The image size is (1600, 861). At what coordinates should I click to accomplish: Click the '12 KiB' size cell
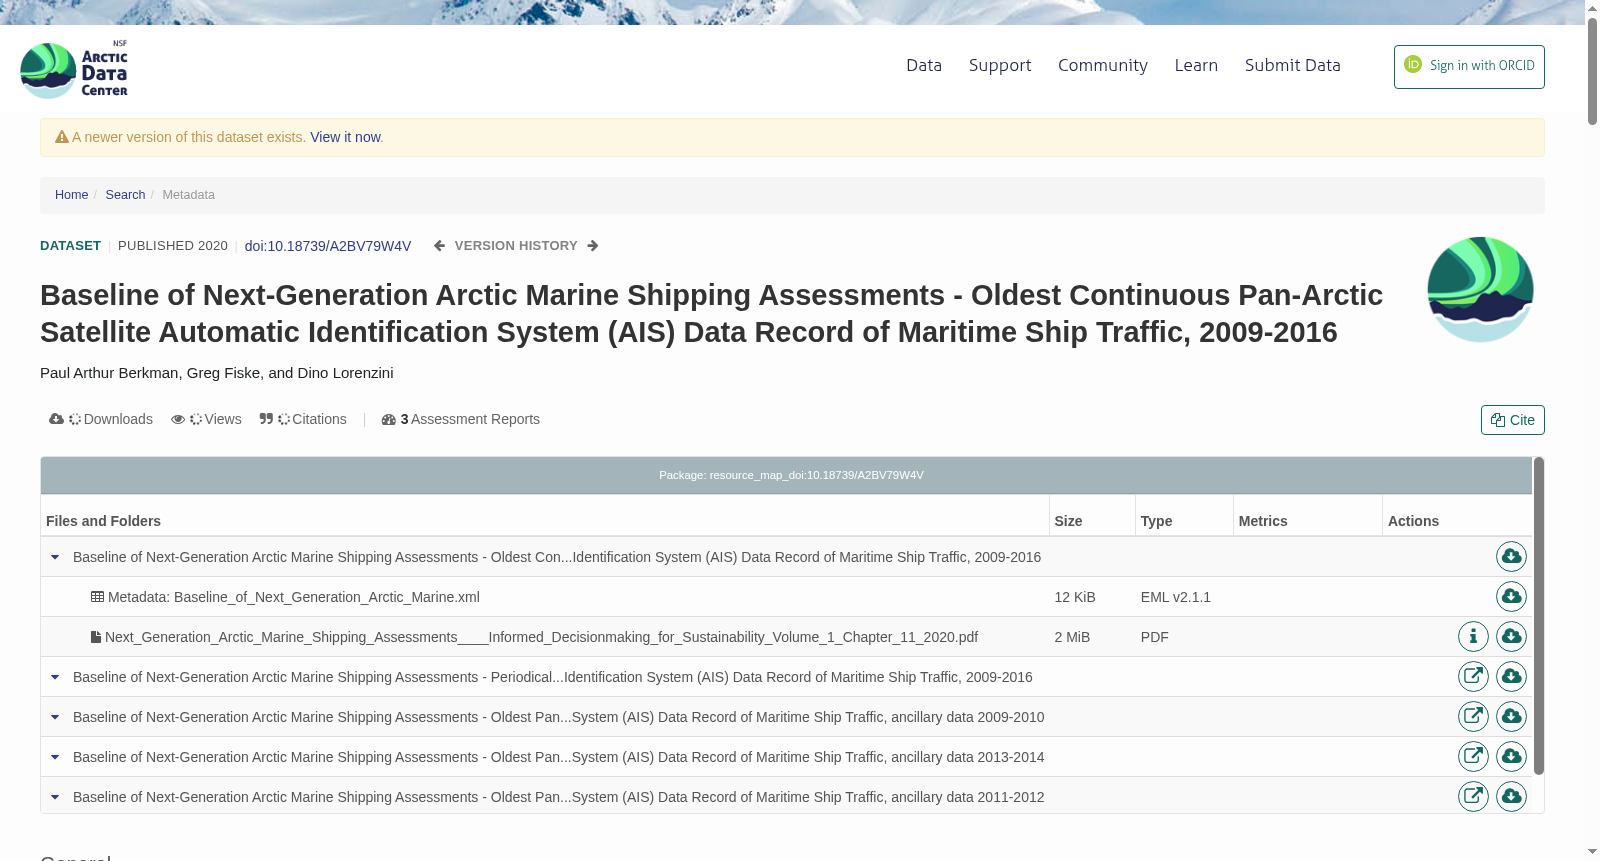click(1075, 597)
